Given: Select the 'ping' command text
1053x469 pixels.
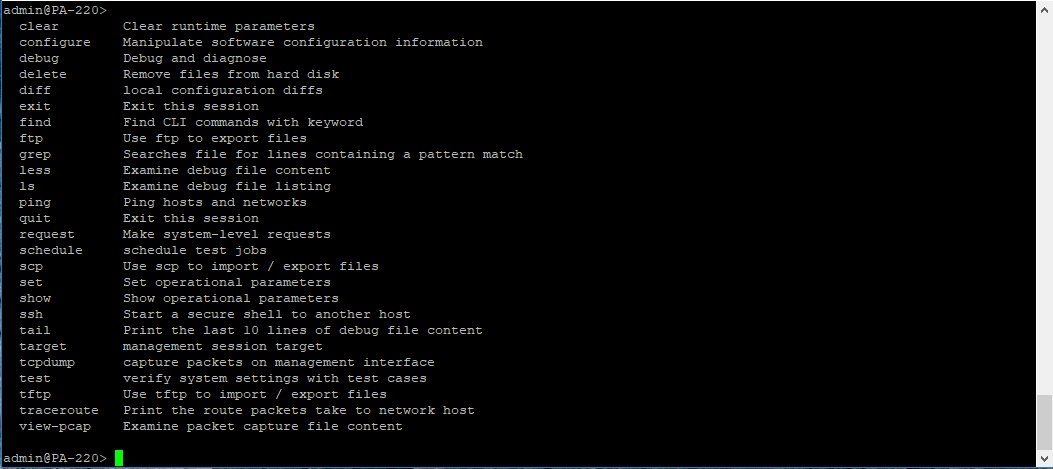Looking at the screenshot, I should (35, 202).
